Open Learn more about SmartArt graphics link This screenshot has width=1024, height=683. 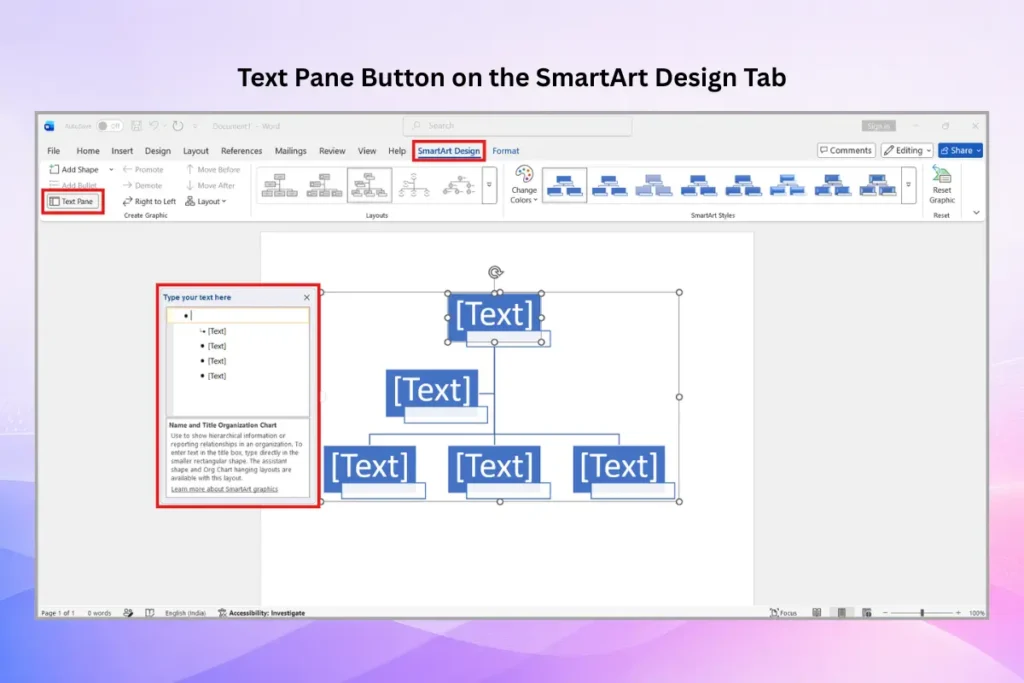(x=224, y=489)
